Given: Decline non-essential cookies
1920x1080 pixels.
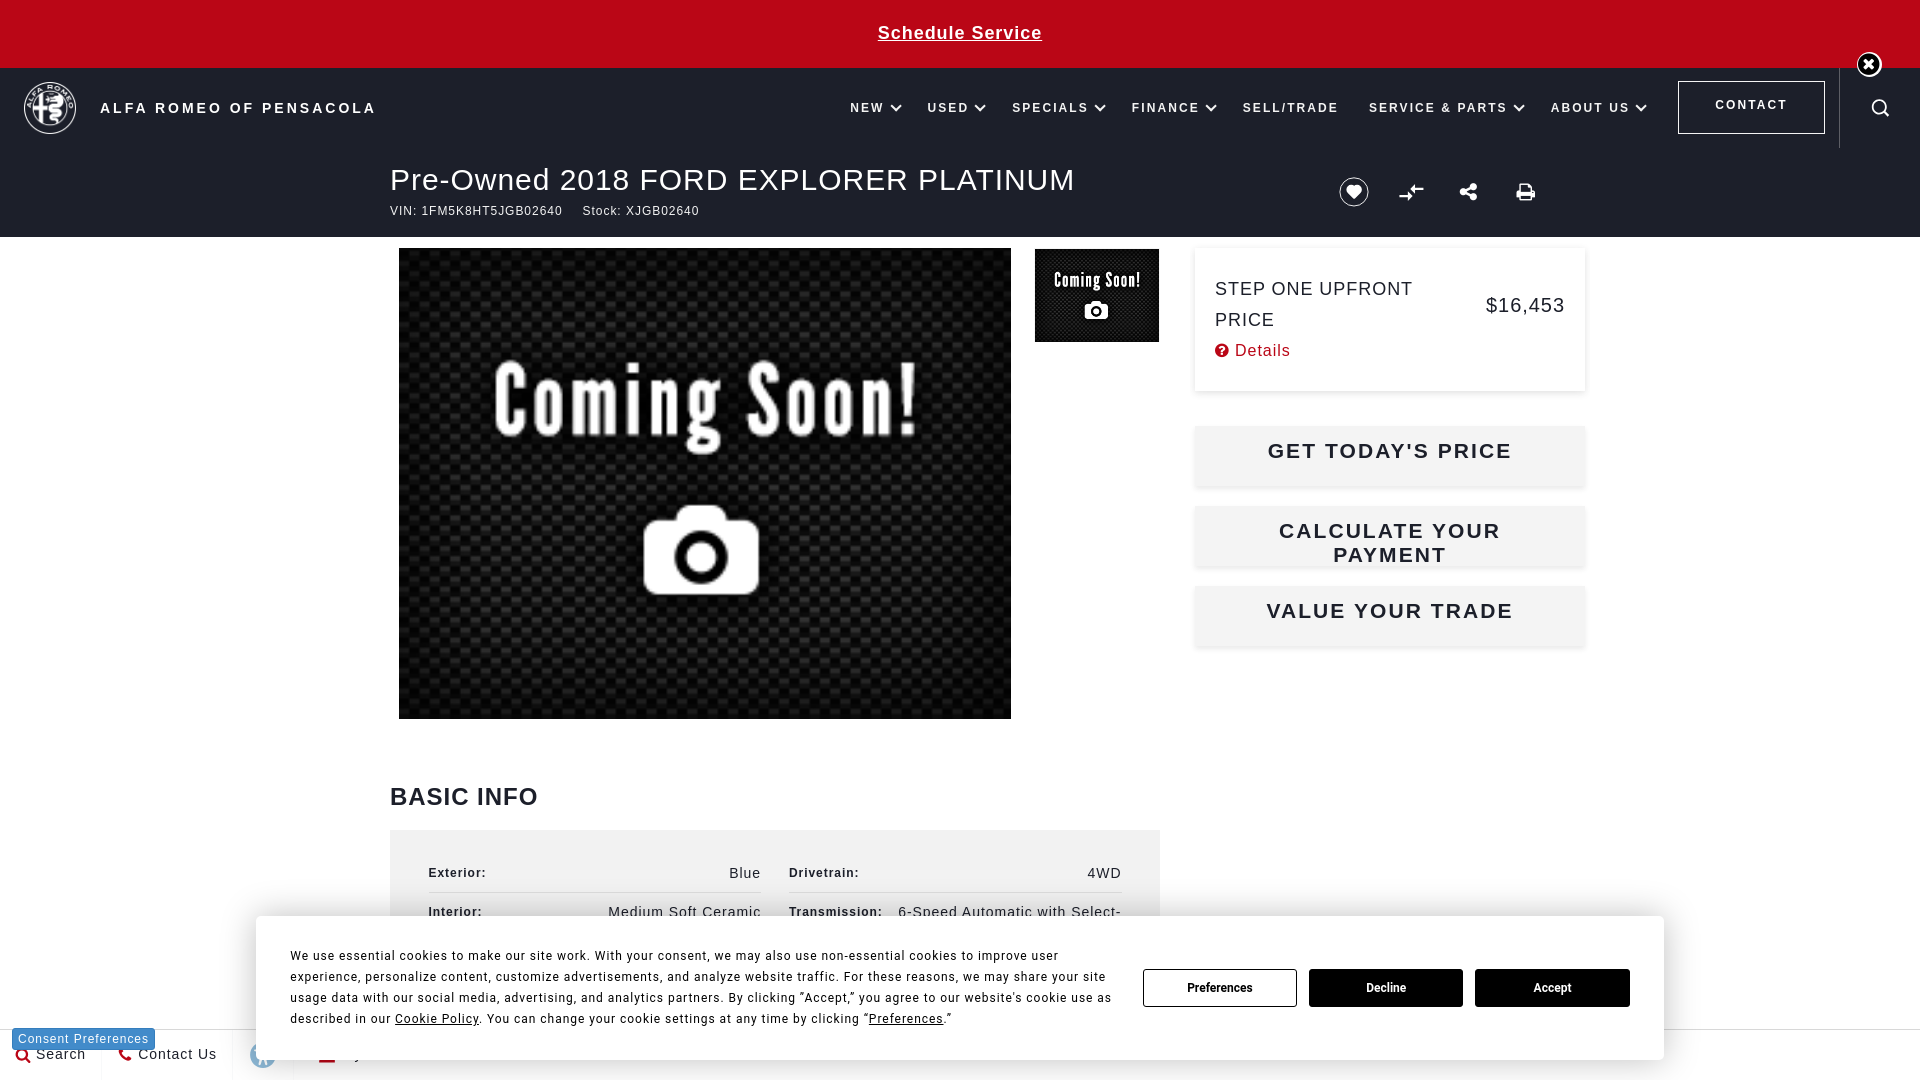Looking at the screenshot, I should 1385,988.
